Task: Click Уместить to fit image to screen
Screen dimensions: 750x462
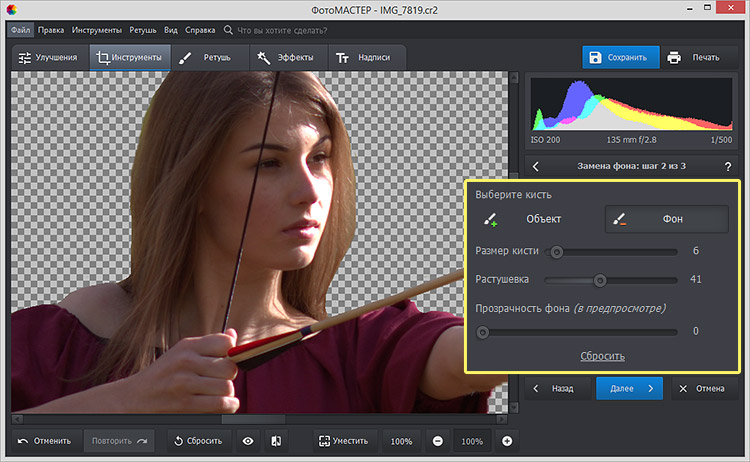Action: pyautogui.click(x=344, y=441)
